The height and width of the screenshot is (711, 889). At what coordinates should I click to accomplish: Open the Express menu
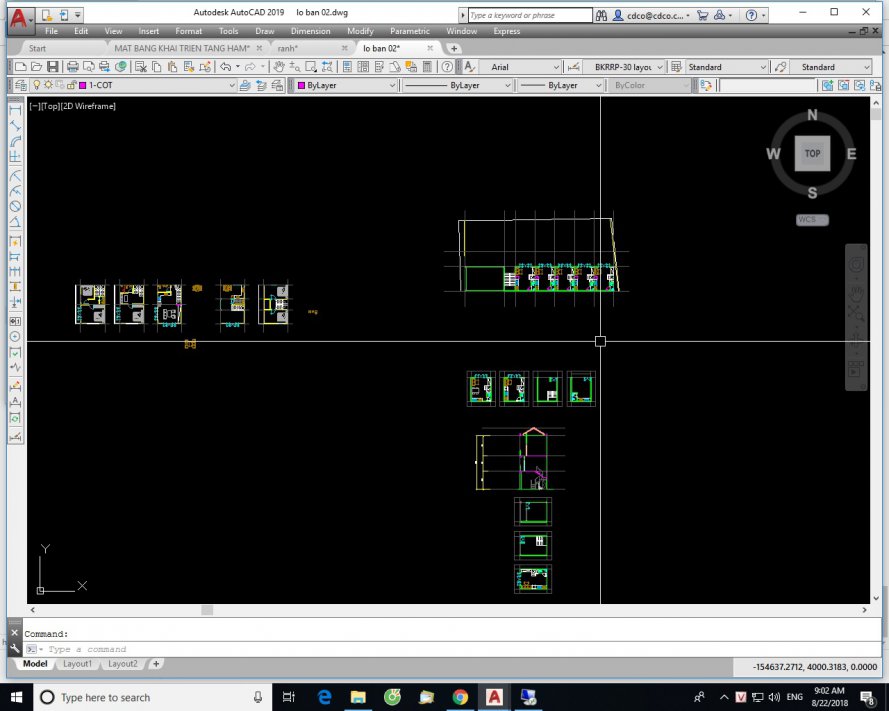pos(507,31)
